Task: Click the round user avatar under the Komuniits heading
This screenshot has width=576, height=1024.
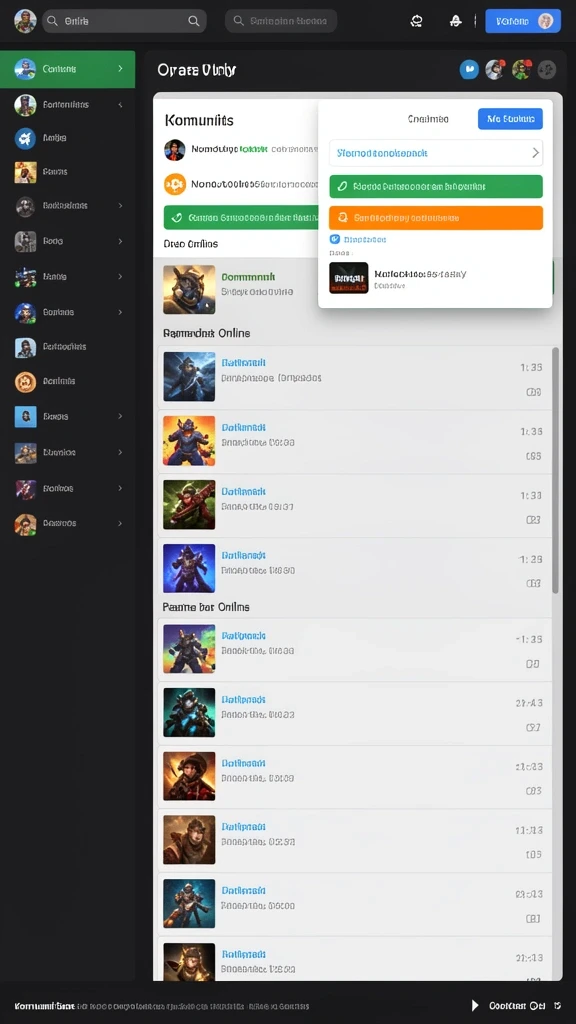Action: pos(174,150)
